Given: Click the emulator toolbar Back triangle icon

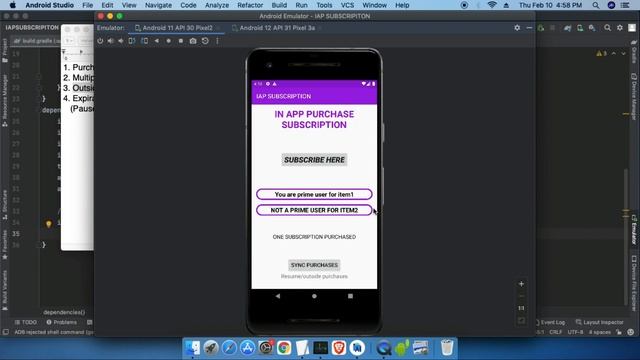Looking at the screenshot, I should click(x=157, y=41).
